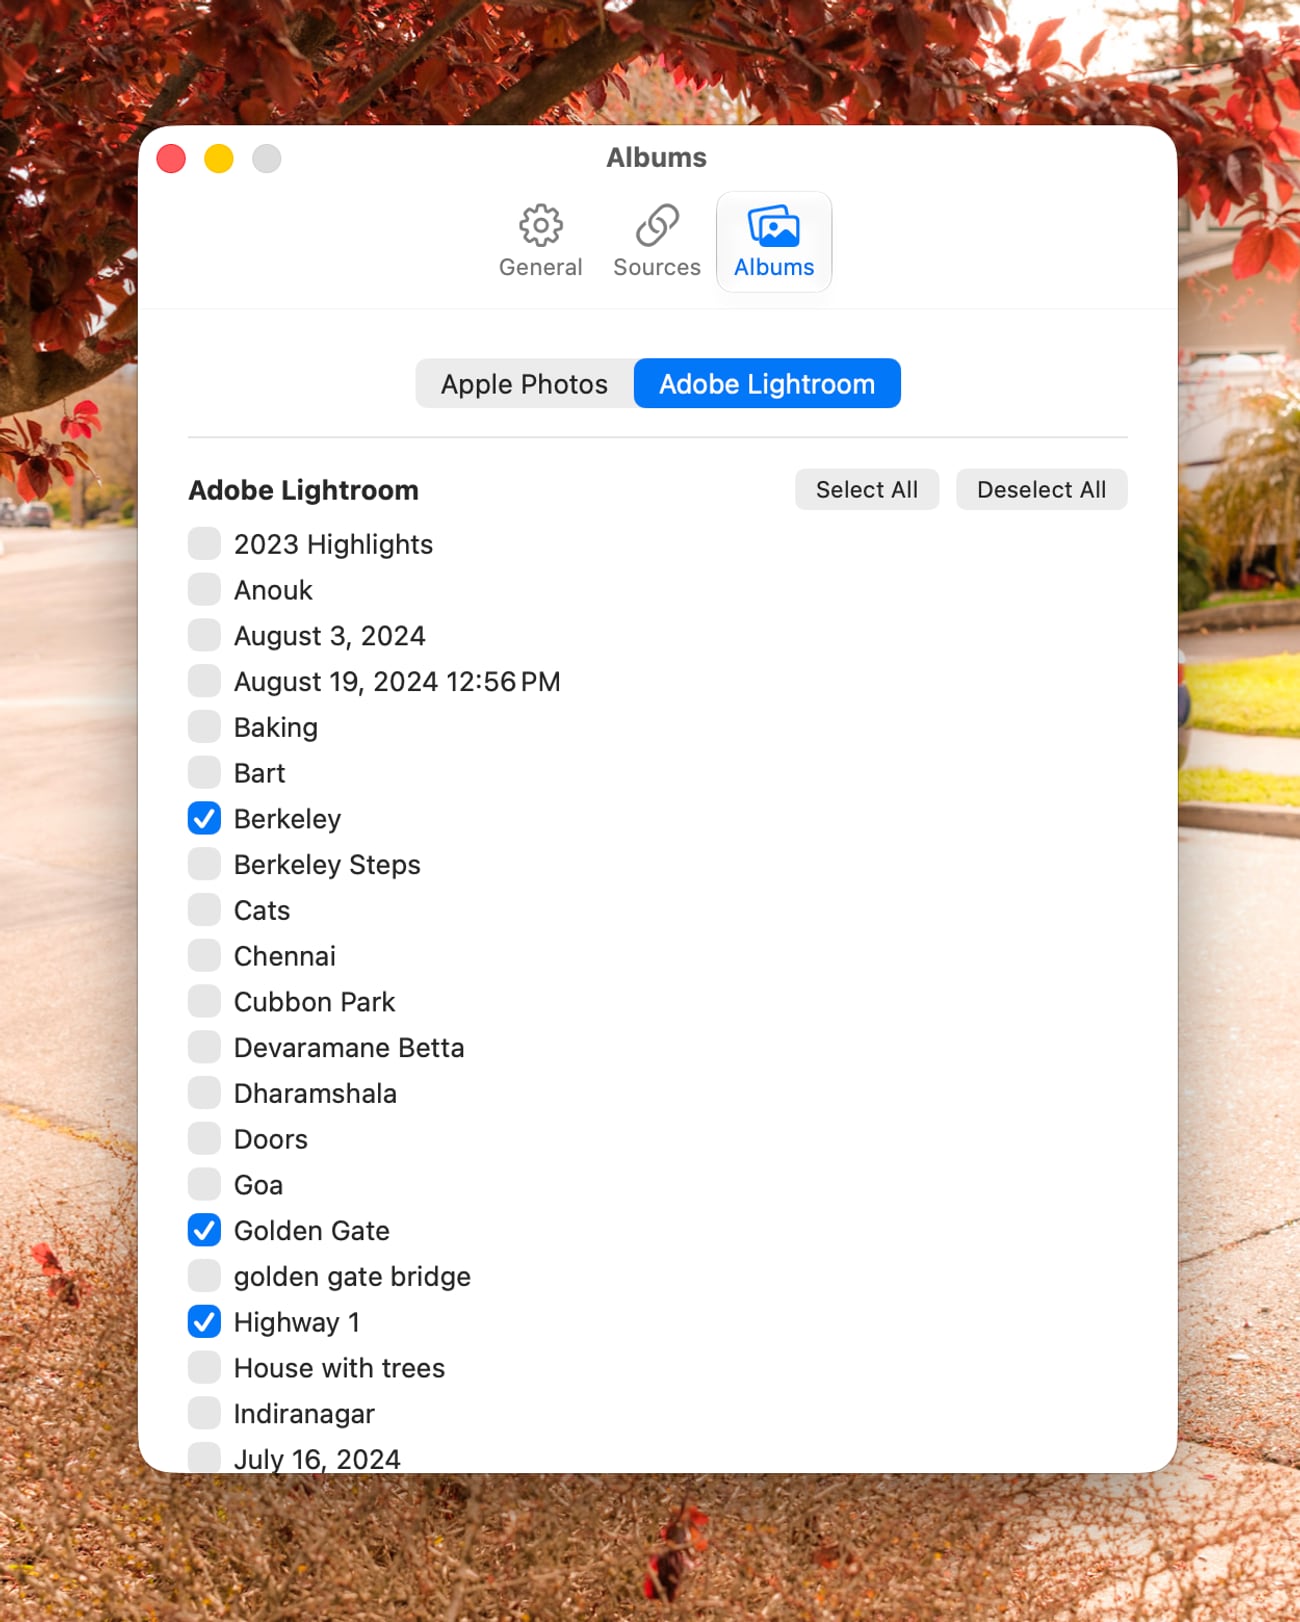The image size is (1300, 1622).
Task: Click the Chennai album name
Action: pos(285,957)
